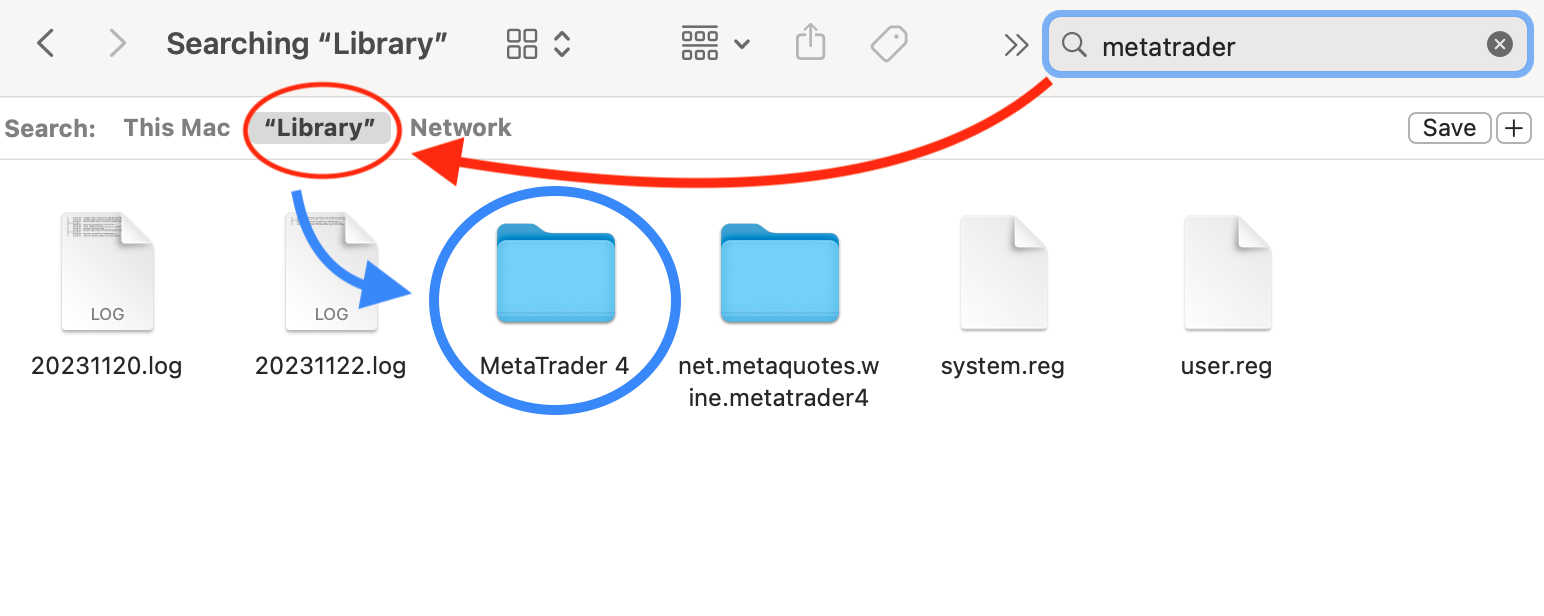The width and height of the screenshot is (1544, 616).
Task: Focus the metatrader search field
Action: pyautogui.click(x=1288, y=44)
